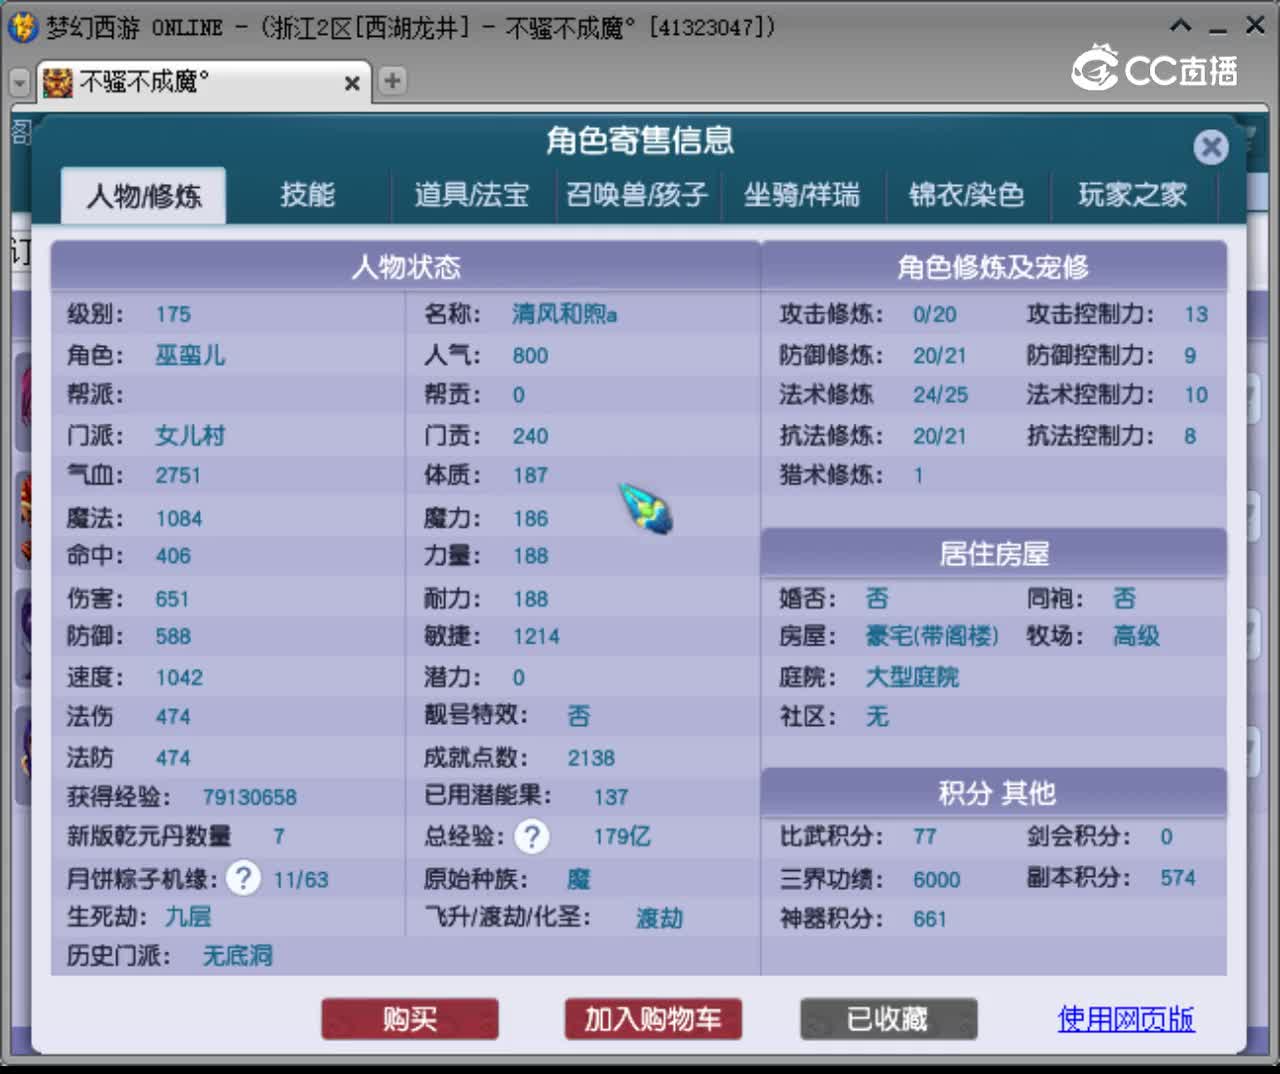Click the 月饼粽子机缘 value 11/63
The width and height of the screenshot is (1280, 1074).
301,880
